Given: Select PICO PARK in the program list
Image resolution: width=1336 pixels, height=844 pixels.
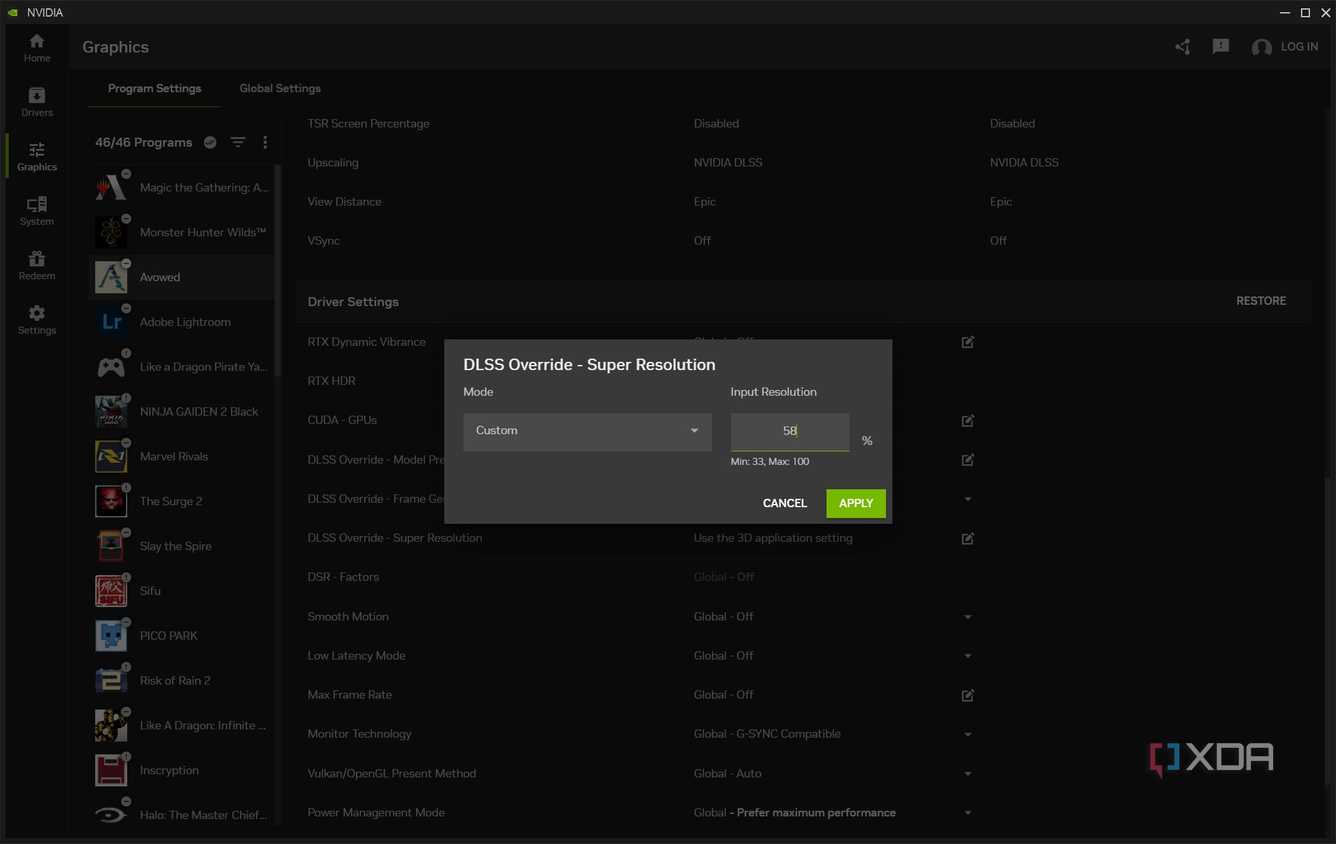Looking at the screenshot, I should click(181, 635).
